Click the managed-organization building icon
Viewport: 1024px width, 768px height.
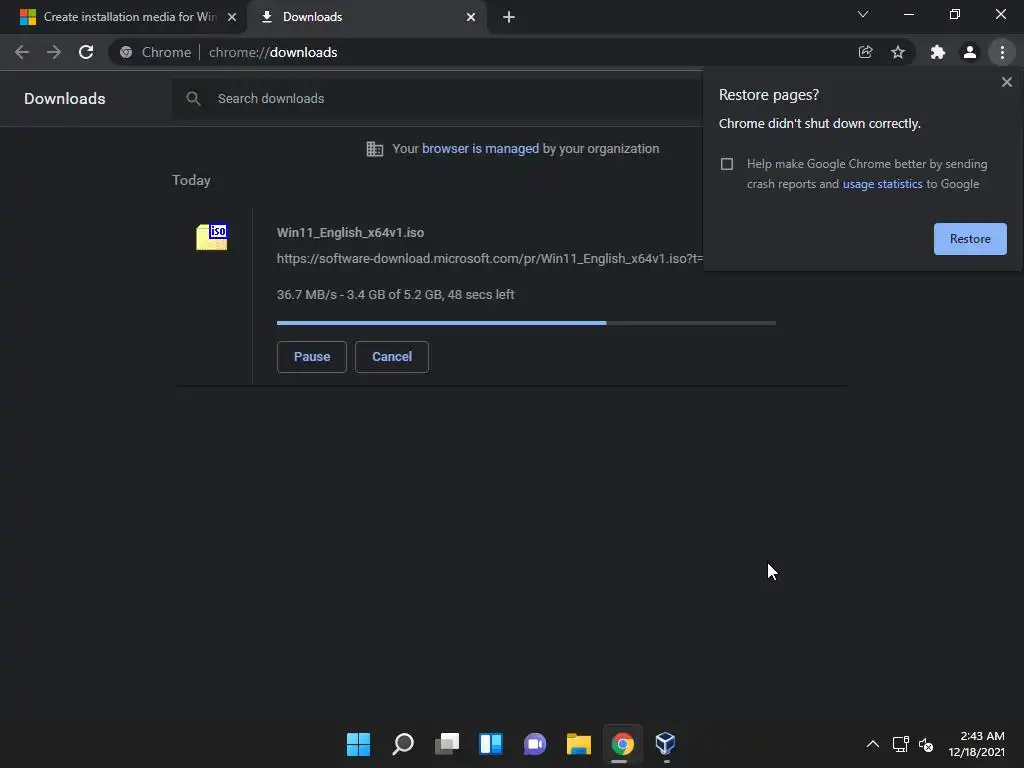375,149
